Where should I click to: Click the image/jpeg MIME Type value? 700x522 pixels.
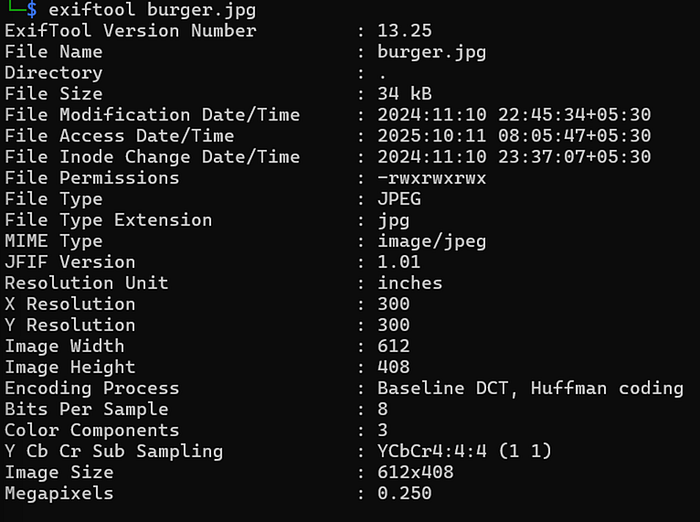[x=432, y=242]
